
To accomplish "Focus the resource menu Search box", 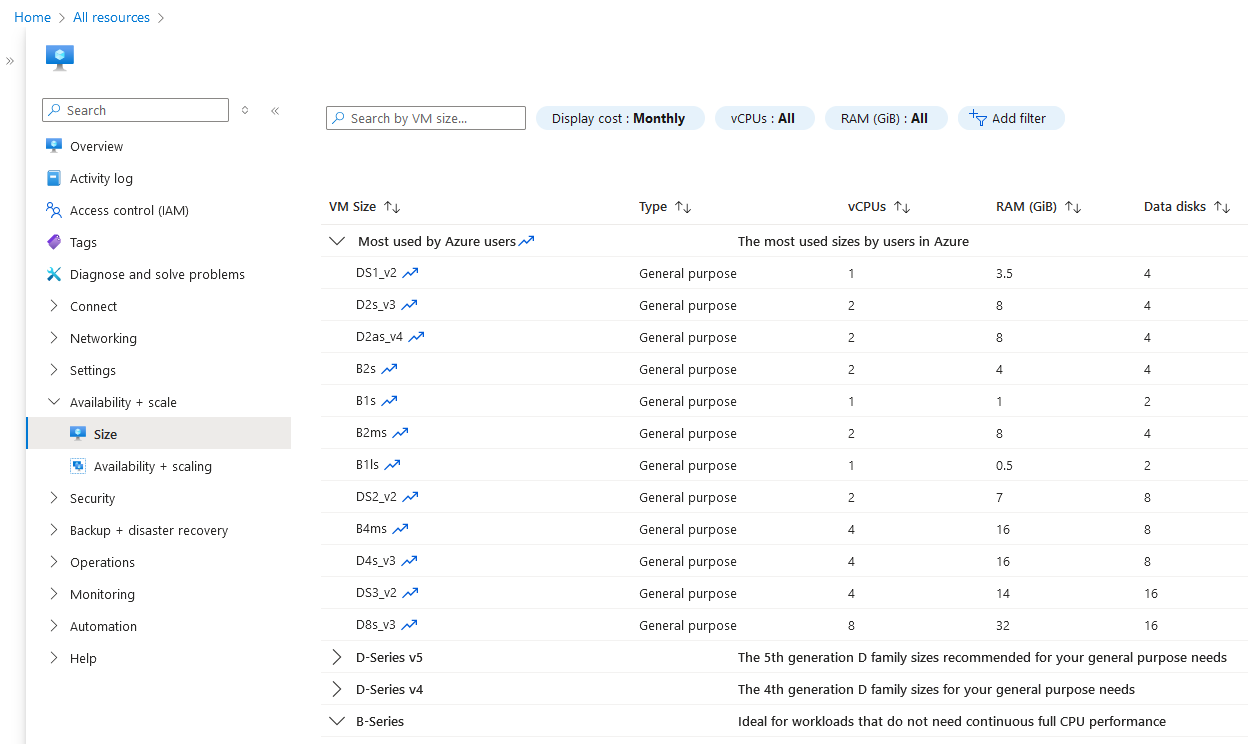I will [136, 110].
